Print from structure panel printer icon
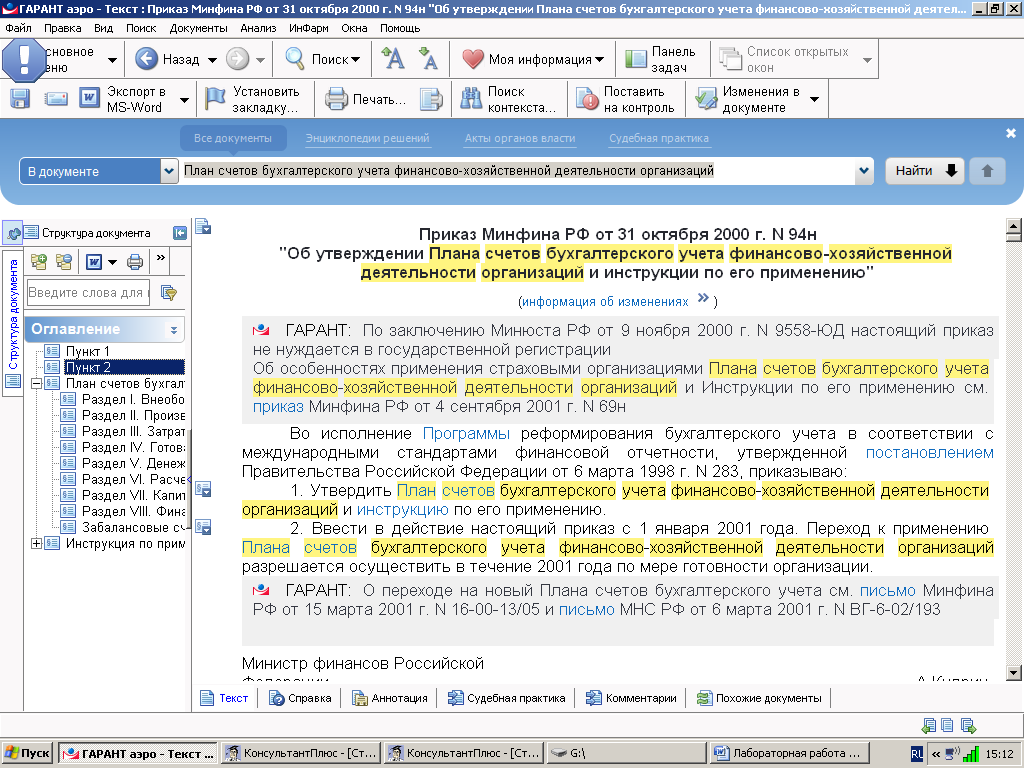The width and height of the screenshot is (1024, 768). coord(135,263)
